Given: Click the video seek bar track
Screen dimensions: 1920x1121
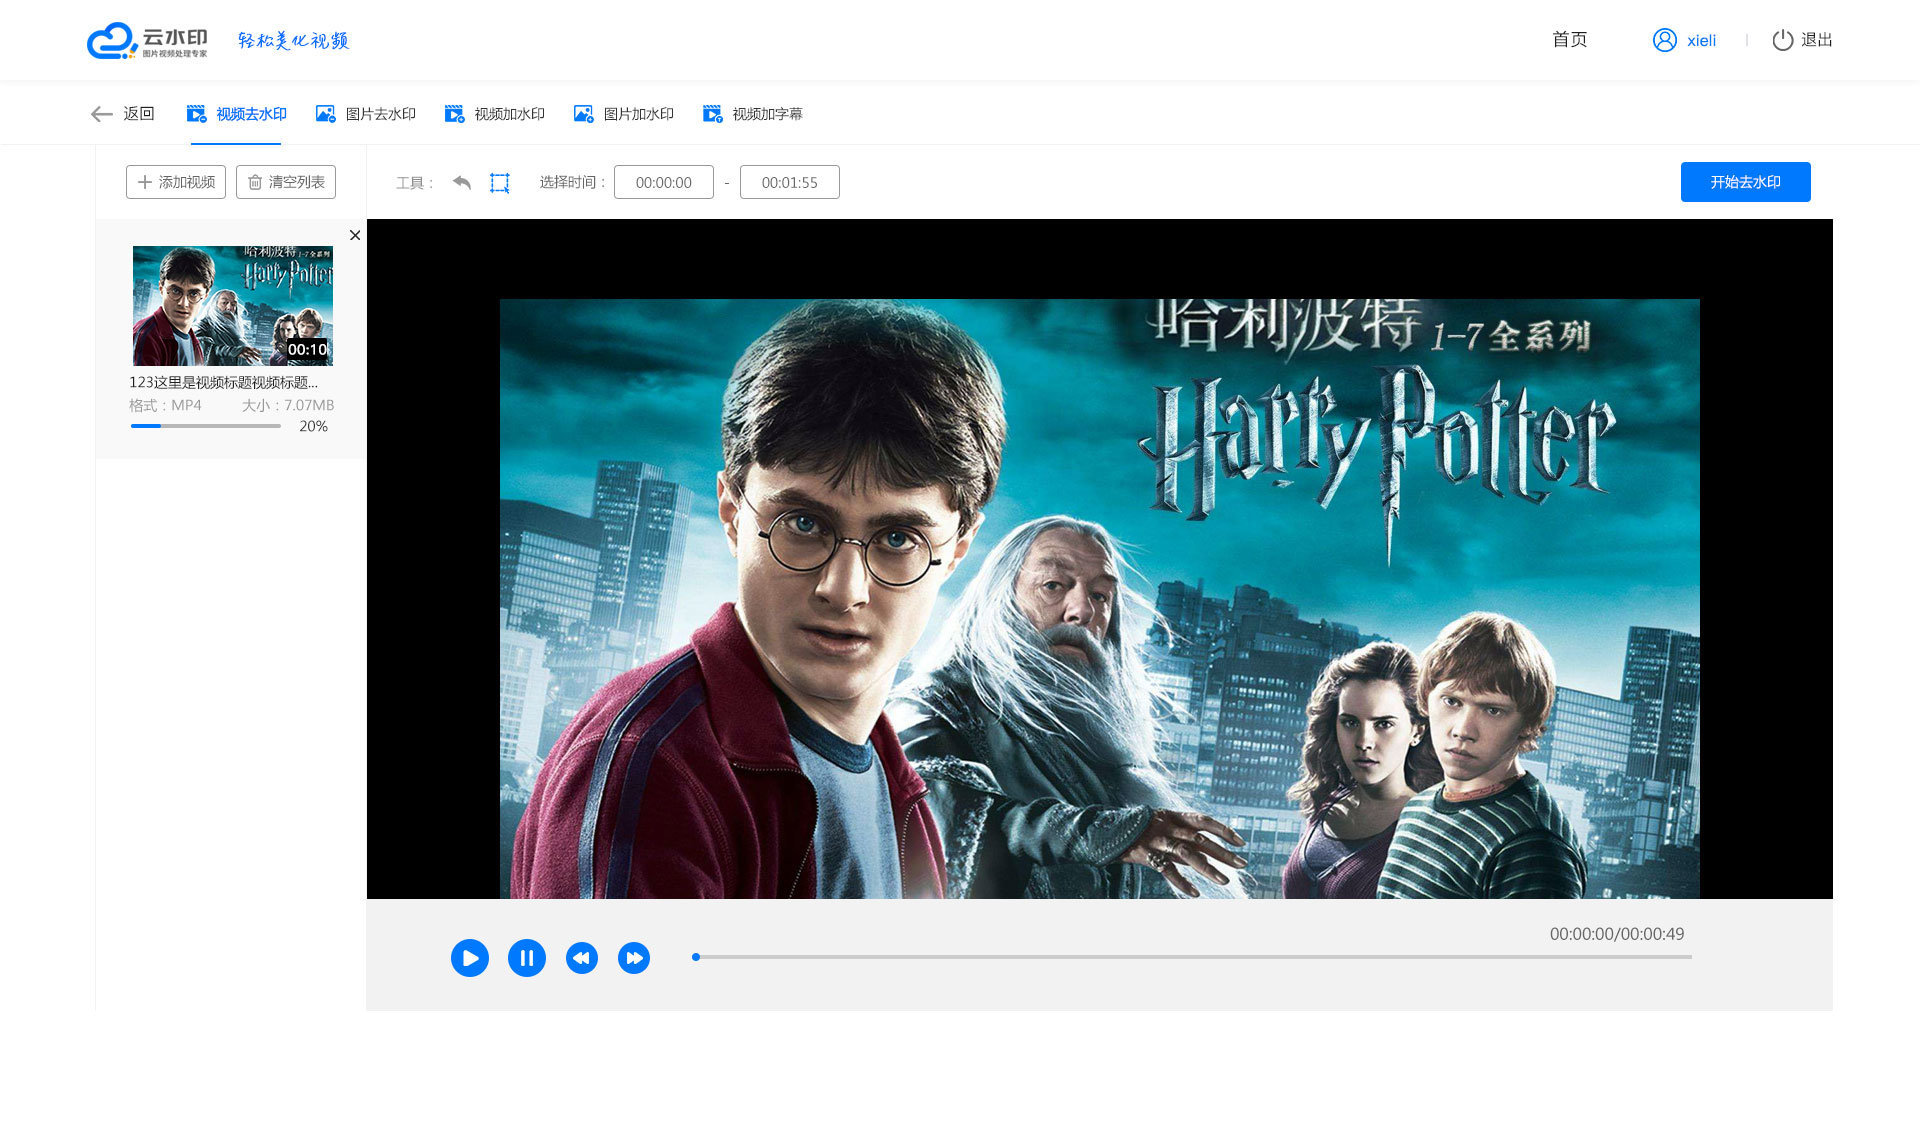Looking at the screenshot, I should (1192, 957).
